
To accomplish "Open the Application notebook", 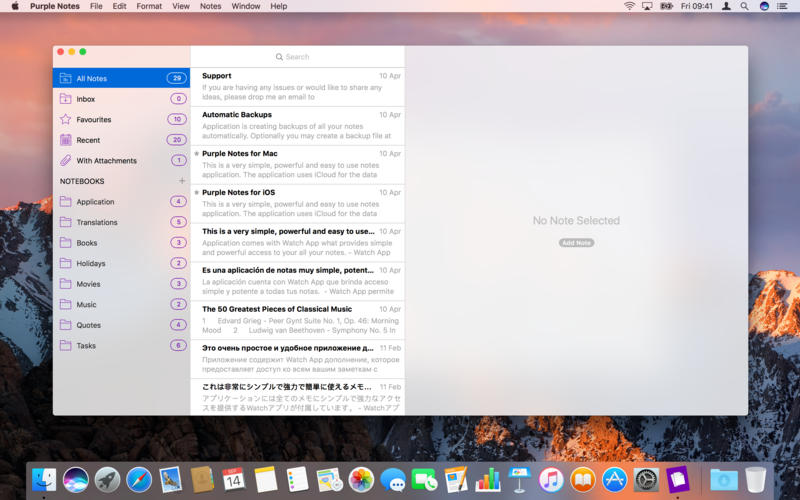I will pos(121,202).
